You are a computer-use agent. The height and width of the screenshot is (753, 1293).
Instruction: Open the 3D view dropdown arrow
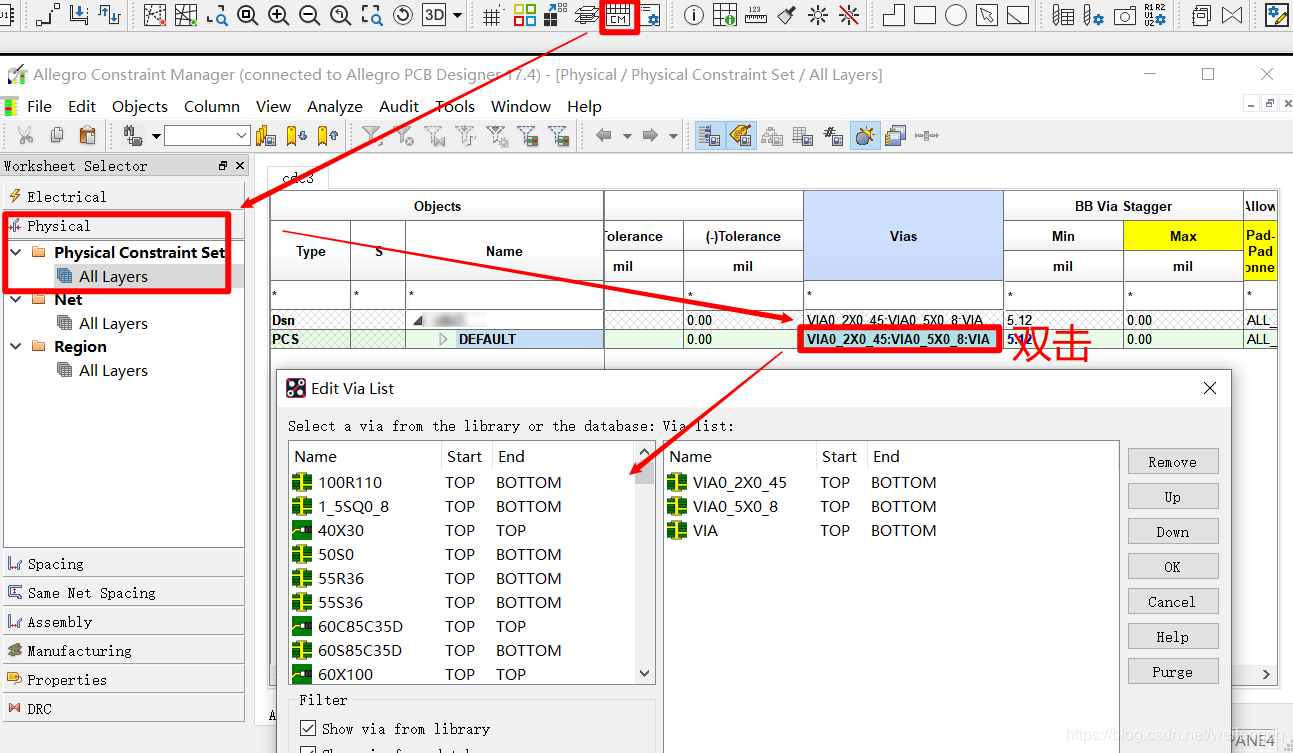pos(458,16)
